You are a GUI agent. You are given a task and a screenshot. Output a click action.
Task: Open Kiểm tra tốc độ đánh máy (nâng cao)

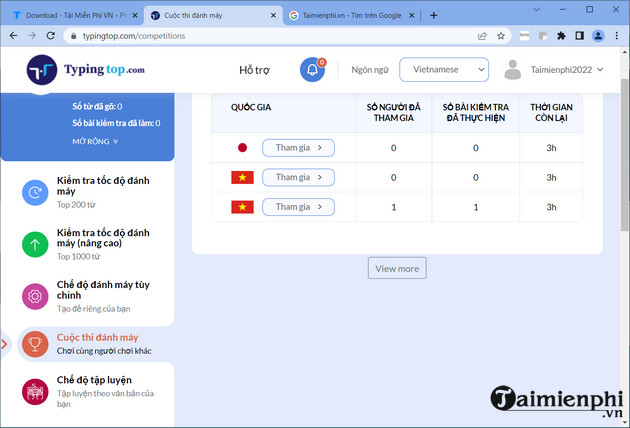[103, 244]
